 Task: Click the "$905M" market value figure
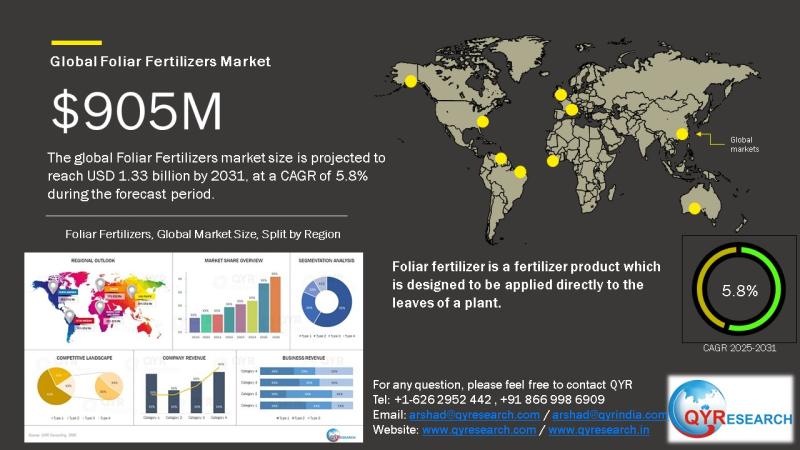coord(137,111)
